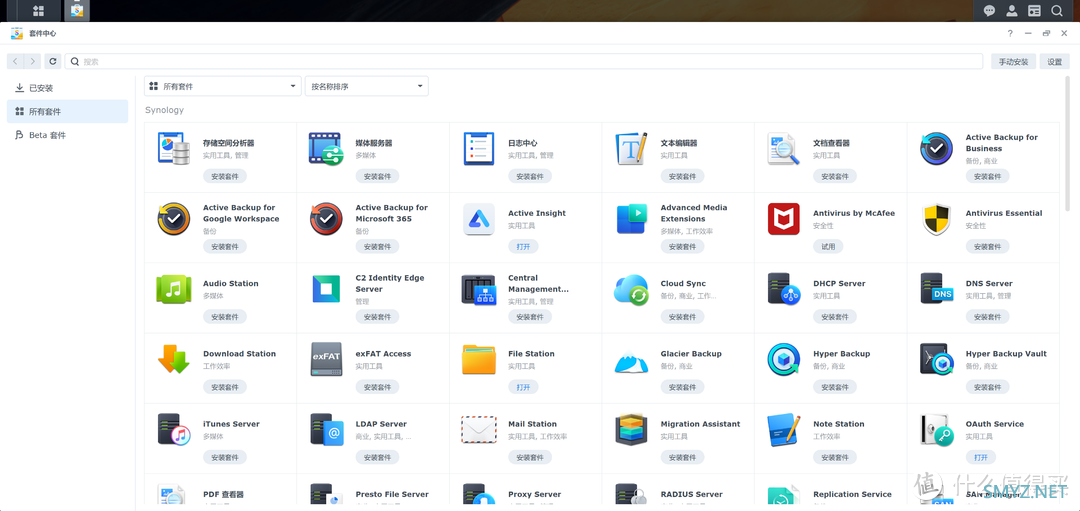Open the widgets panel icon

(1034, 10)
